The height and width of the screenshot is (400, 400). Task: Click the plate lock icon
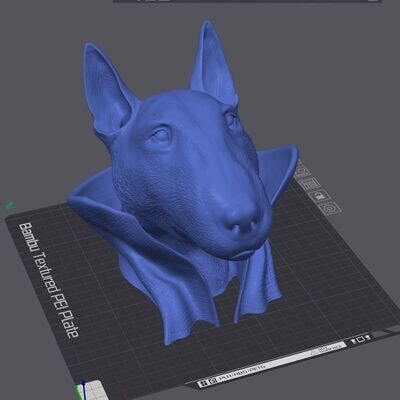pyautogui.click(x=320, y=196)
